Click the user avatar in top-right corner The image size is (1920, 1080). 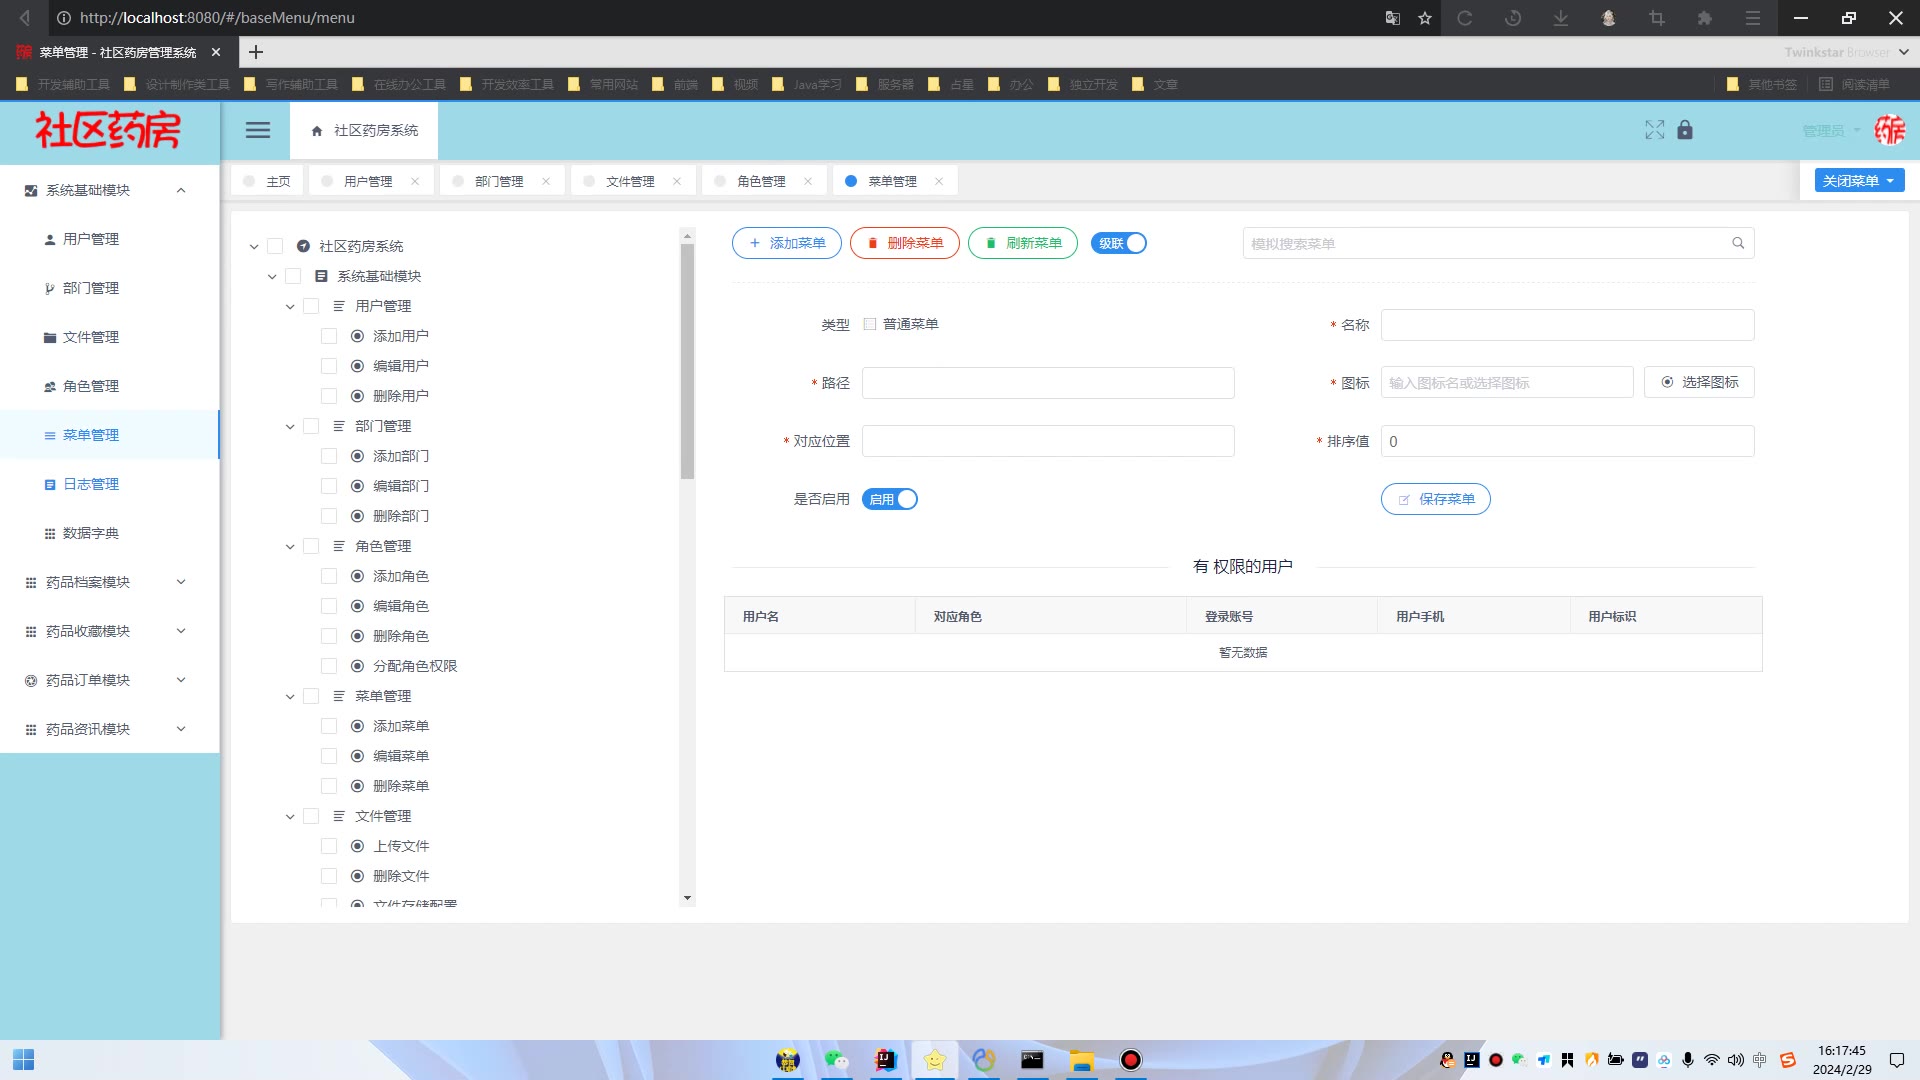[1889, 130]
